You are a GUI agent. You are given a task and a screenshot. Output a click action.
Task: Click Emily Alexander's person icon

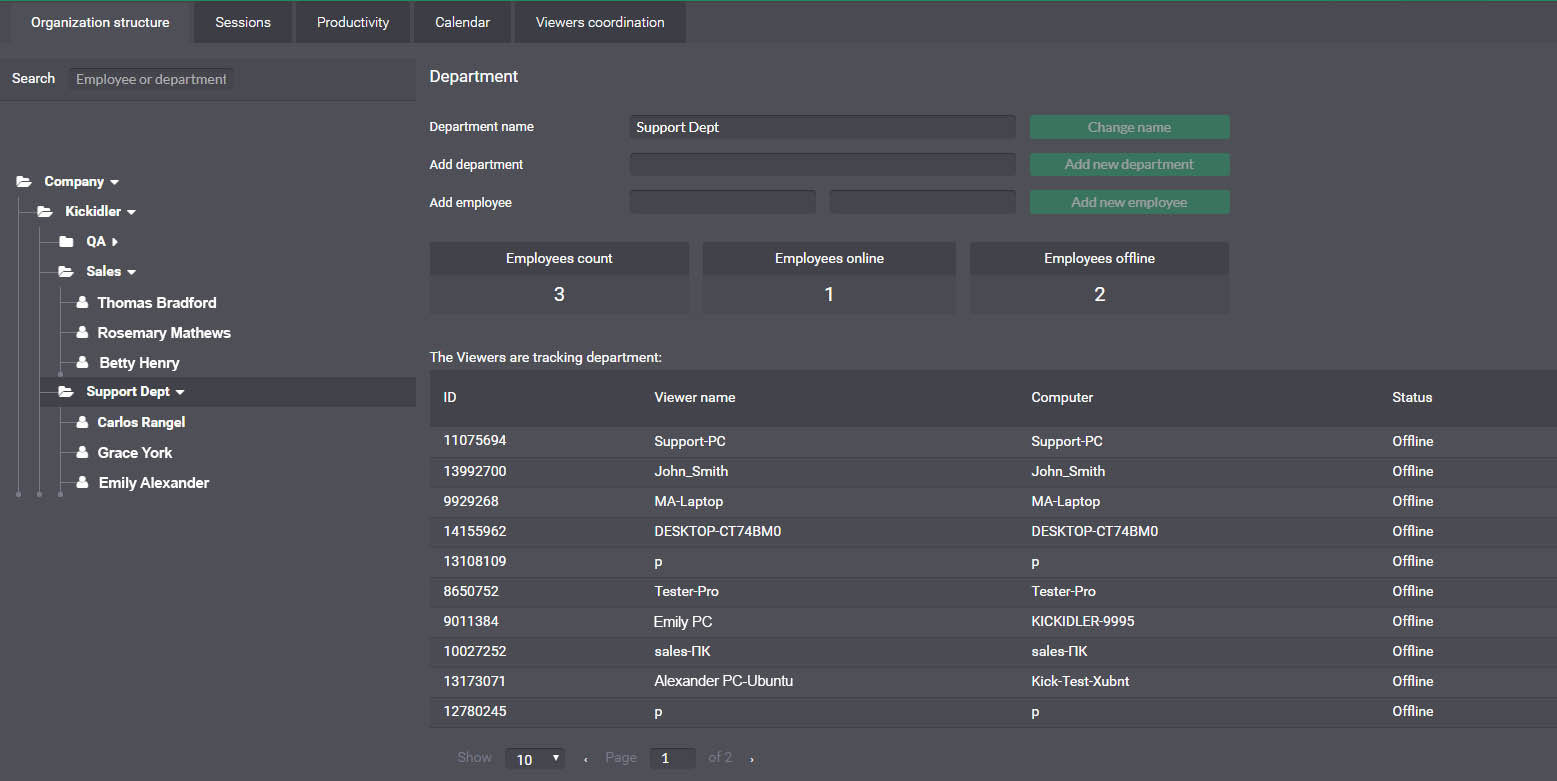pos(82,482)
